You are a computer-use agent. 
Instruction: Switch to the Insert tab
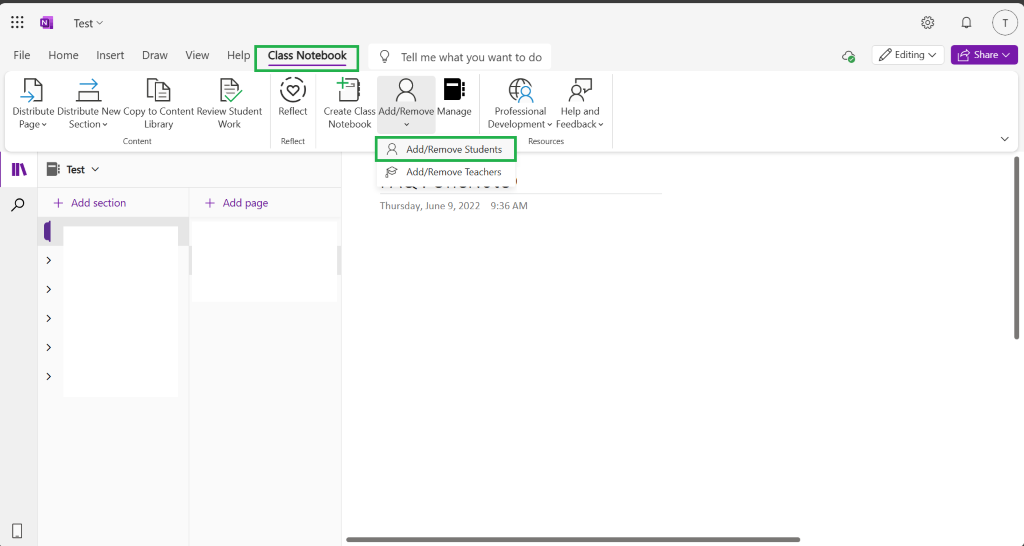click(x=110, y=56)
